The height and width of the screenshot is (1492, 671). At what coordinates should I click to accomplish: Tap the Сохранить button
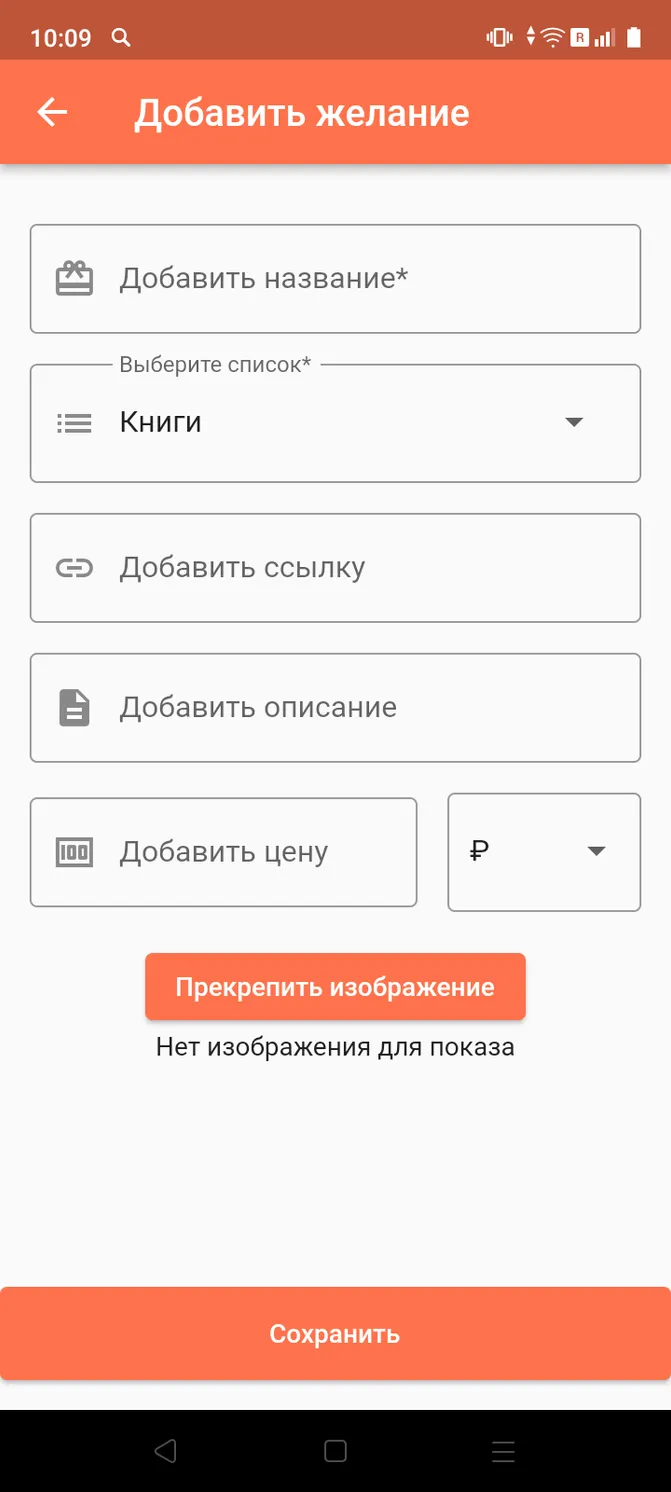[x=335, y=1334]
